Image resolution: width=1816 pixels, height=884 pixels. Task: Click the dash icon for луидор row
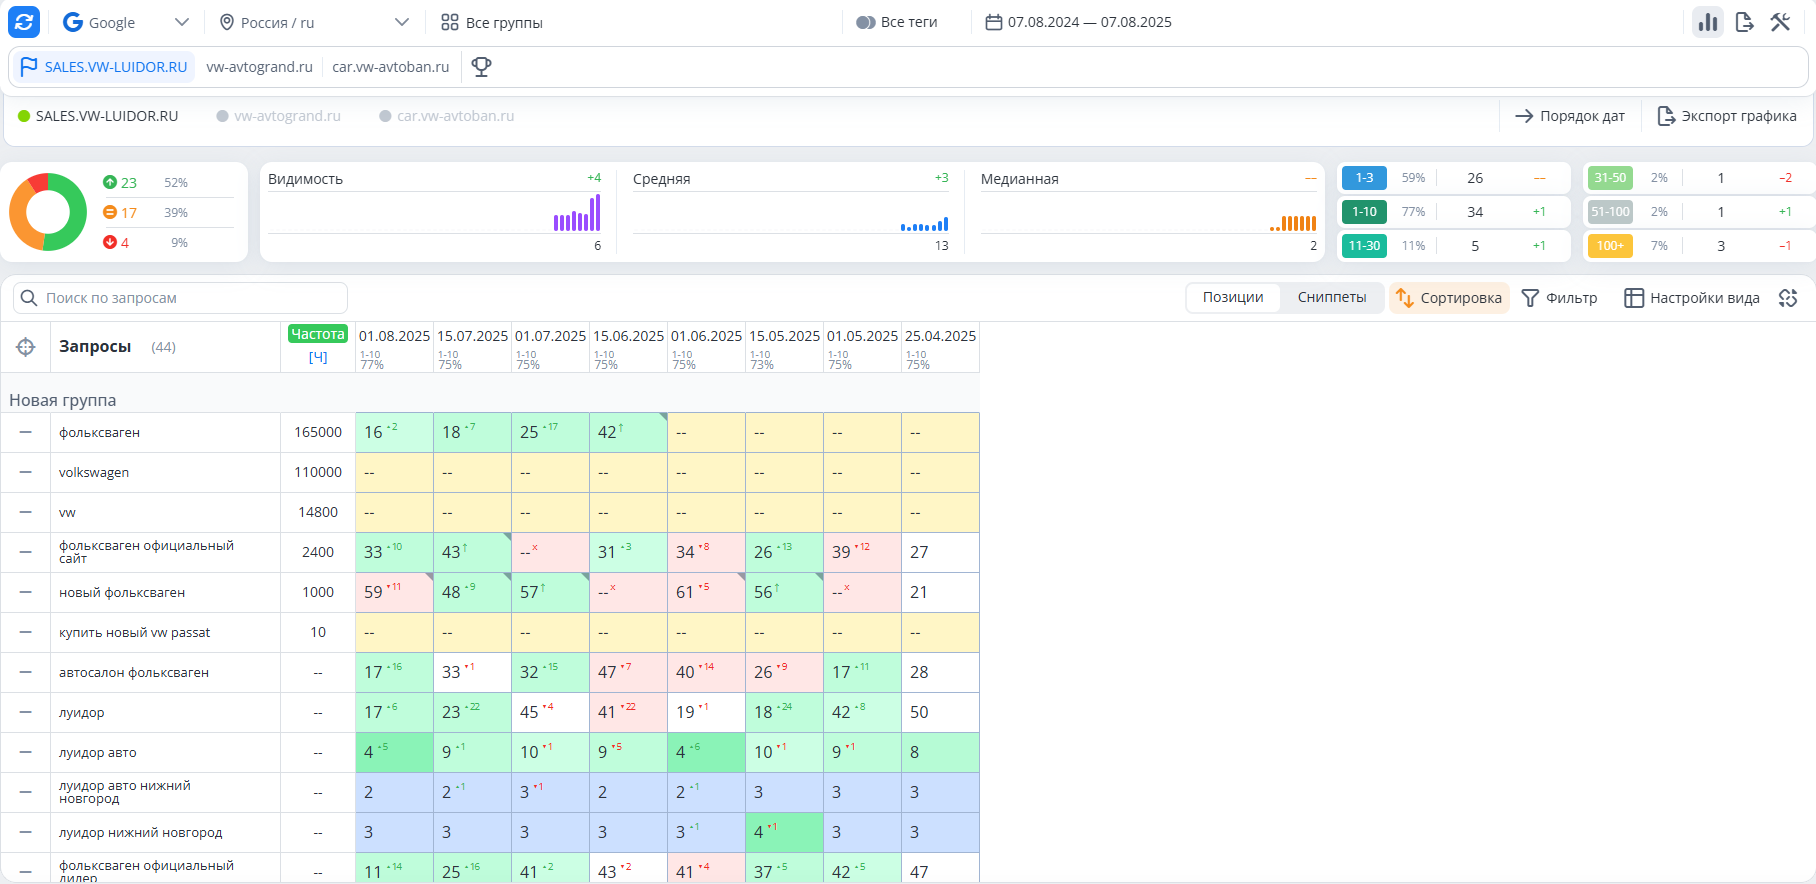coord(26,712)
